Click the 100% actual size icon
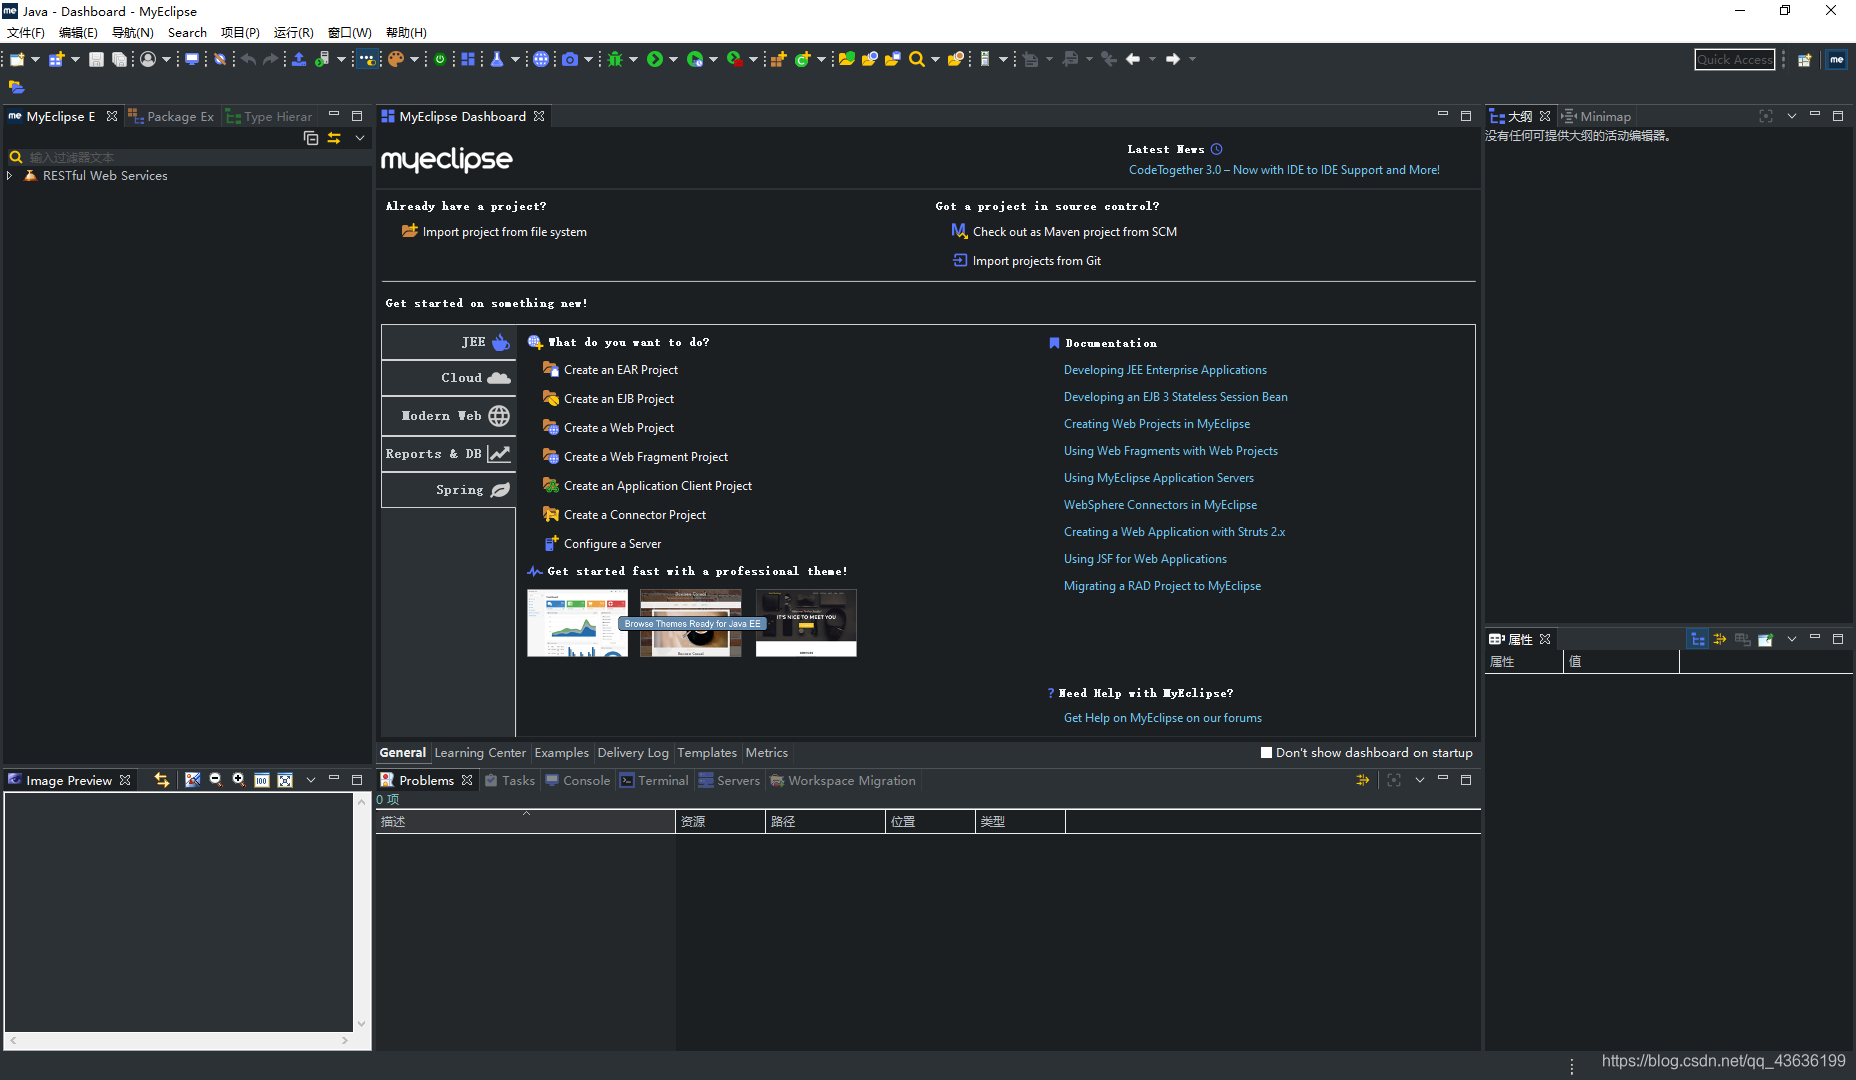The width and height of the screenshot is (1856, 1080). 261,780
